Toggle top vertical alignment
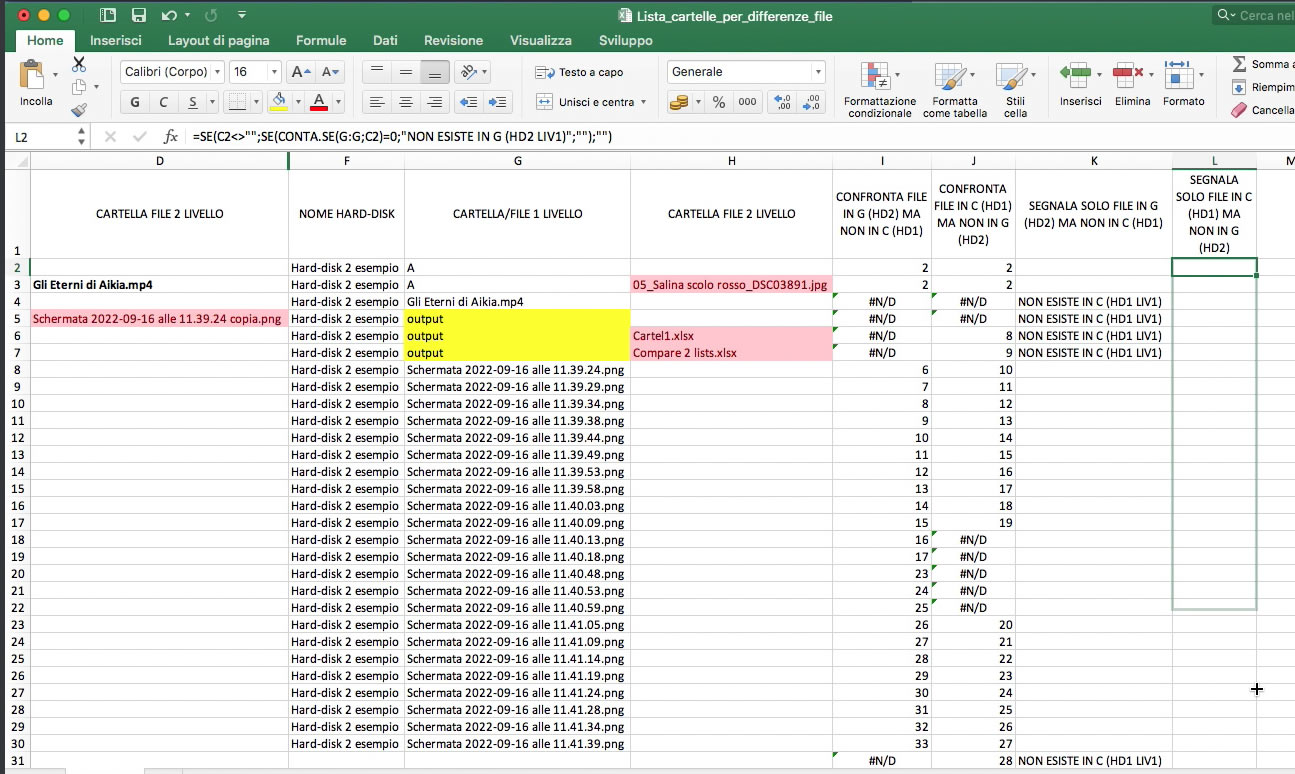Screen dimensions: 1295x774 pyautogui.click(x=376, y=72)
